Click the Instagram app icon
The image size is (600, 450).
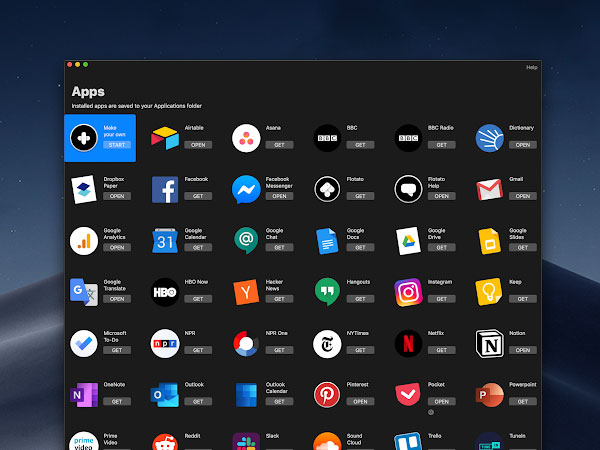click(x=408, y=292)
